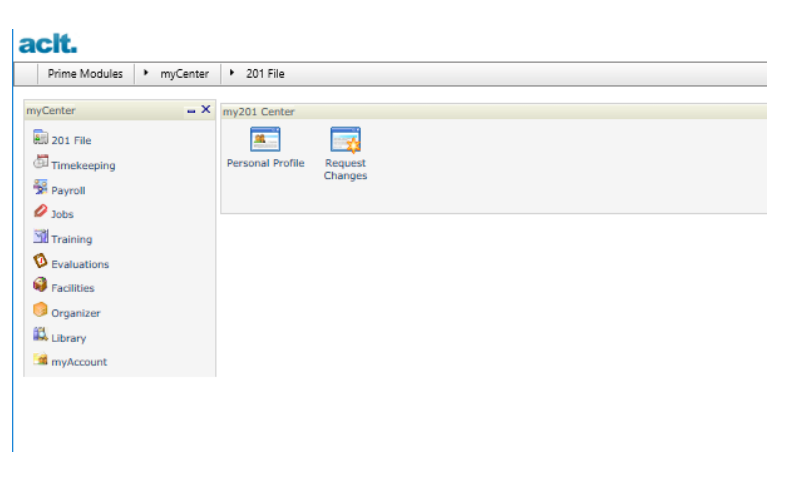Click the myCenter panel title
The width and height of the screenshot is (800, 500).
[x=51, y=111]
